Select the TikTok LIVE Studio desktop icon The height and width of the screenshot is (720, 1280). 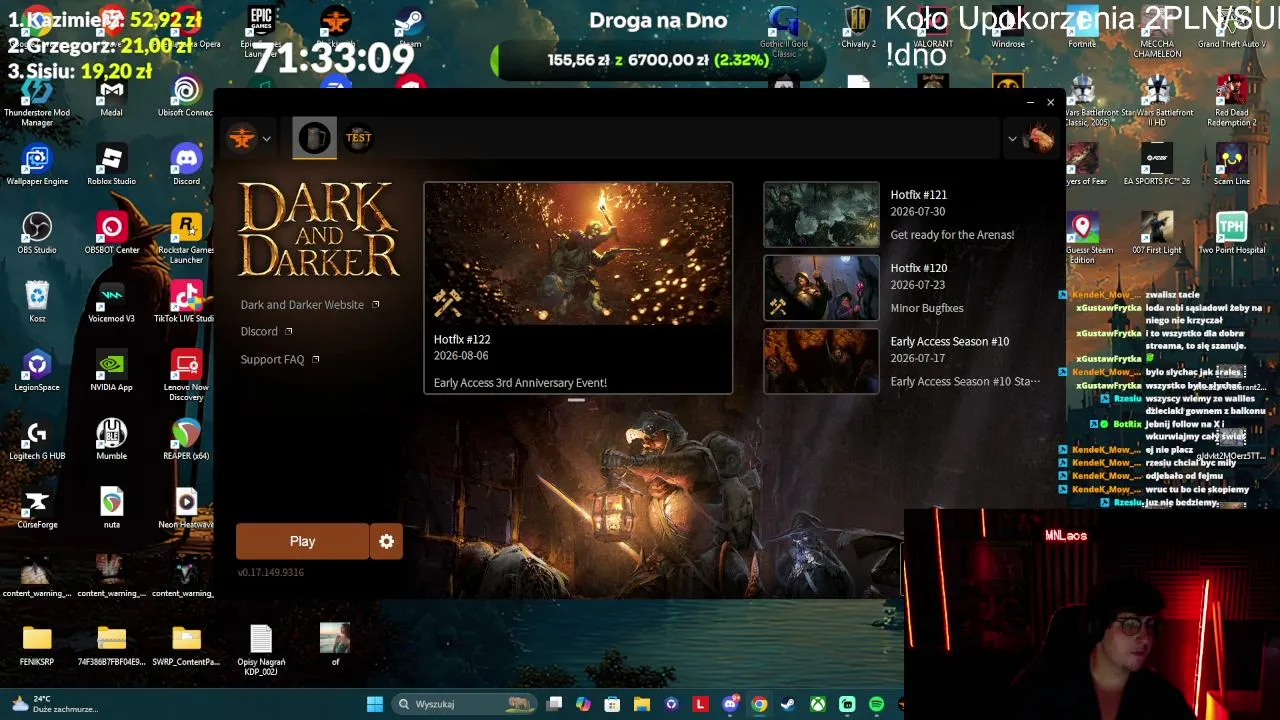186,302
